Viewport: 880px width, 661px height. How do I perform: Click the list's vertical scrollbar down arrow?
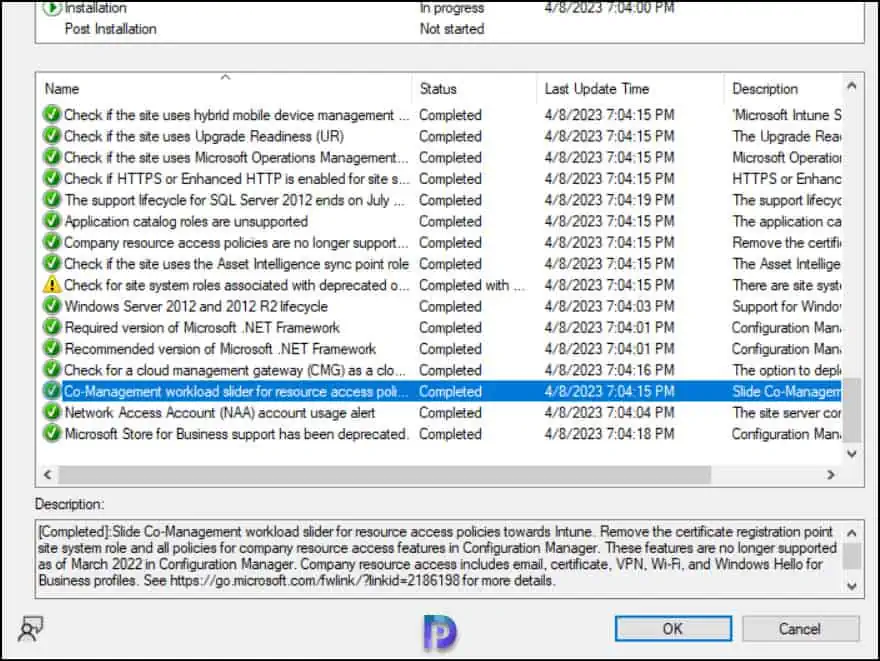(852, 454)
